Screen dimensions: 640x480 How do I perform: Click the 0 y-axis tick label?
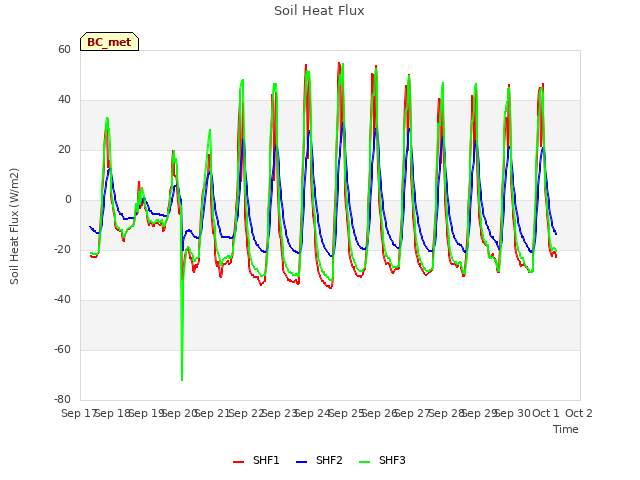coord(68,200)
